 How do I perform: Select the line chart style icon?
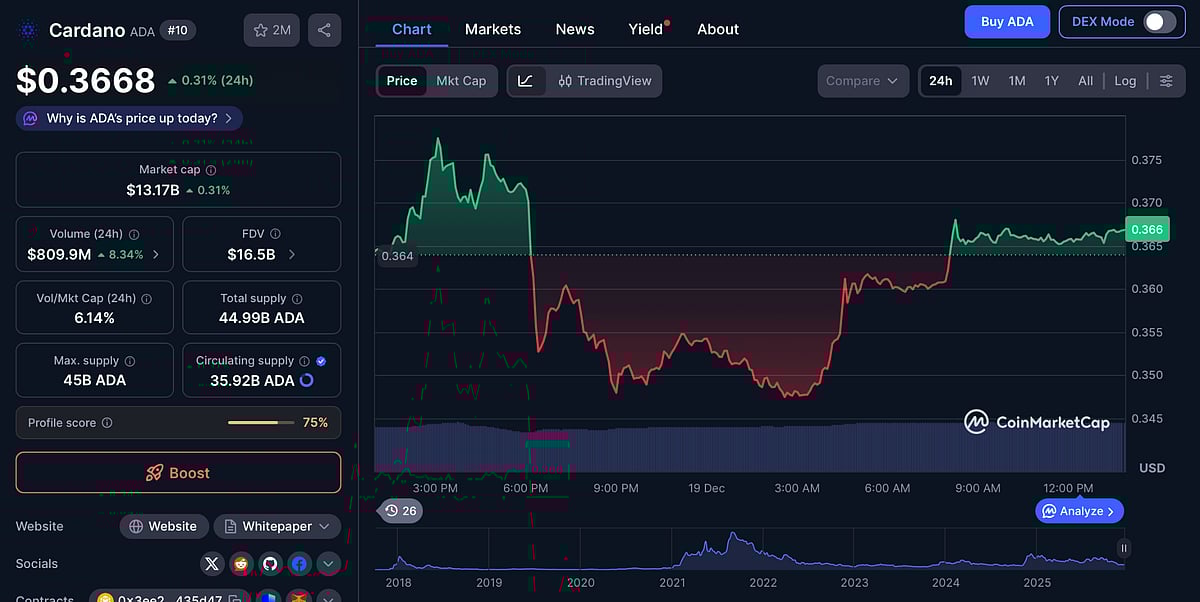525,80
